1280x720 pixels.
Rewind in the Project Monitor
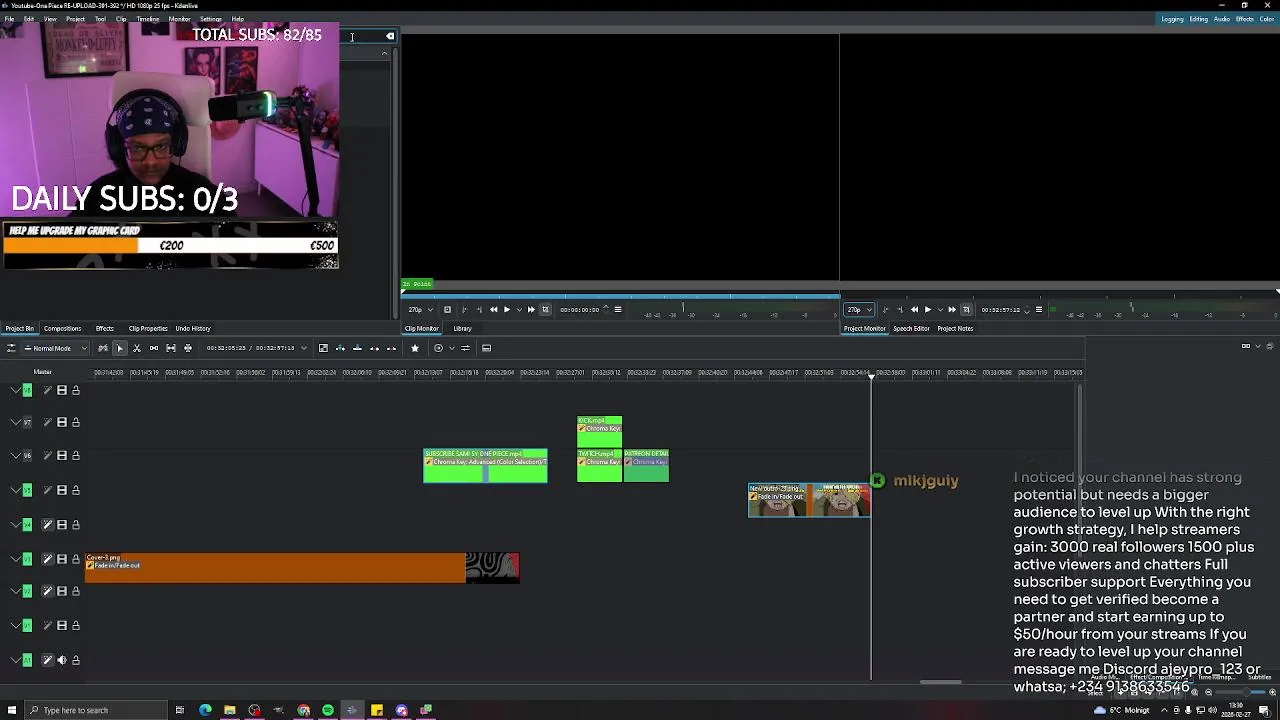pyautogui.click(x=914, y=310)
